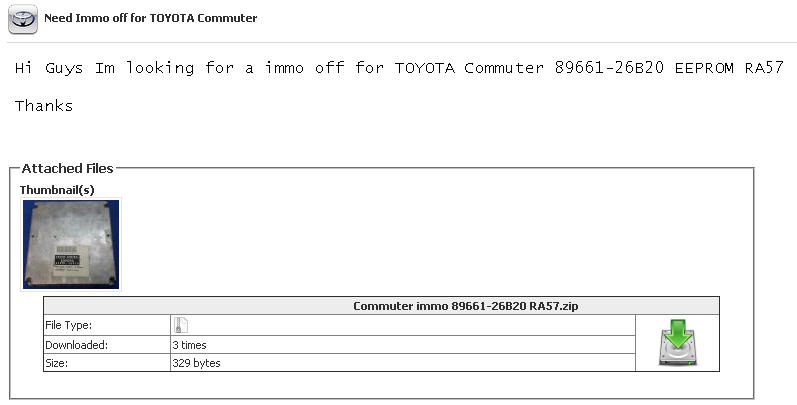797x405 pixels.
Task: Click the part number 89661-26B20 in post text
Action: 613,69
